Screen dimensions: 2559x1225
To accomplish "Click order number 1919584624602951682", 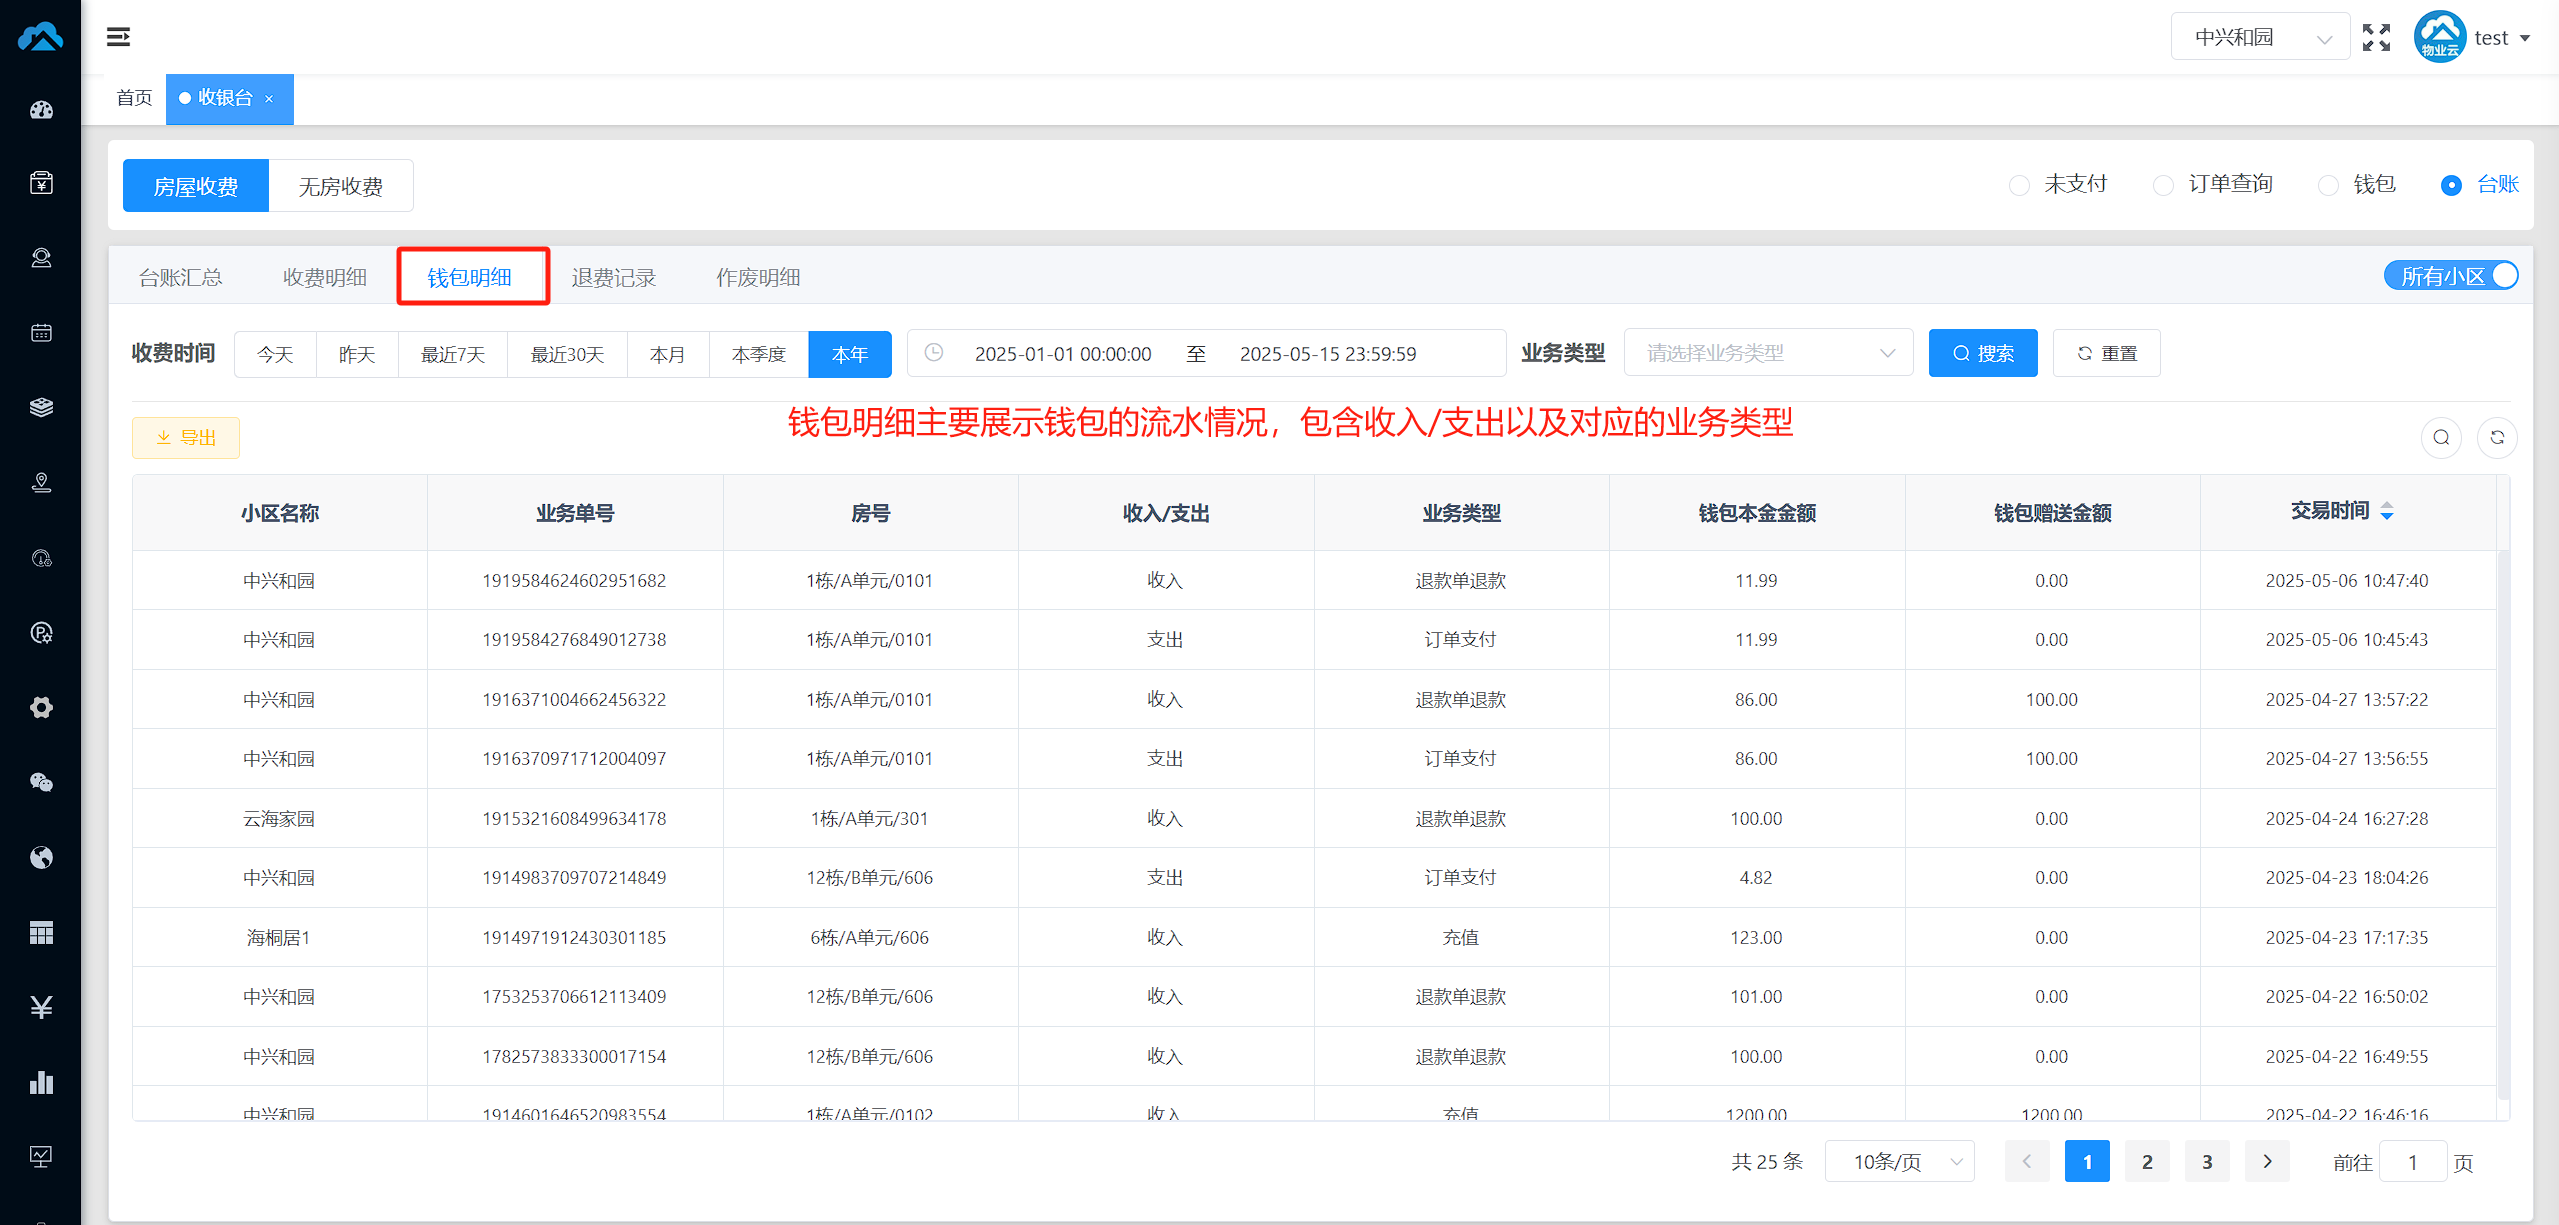I will pyautogui.click(x=574, y=580).
